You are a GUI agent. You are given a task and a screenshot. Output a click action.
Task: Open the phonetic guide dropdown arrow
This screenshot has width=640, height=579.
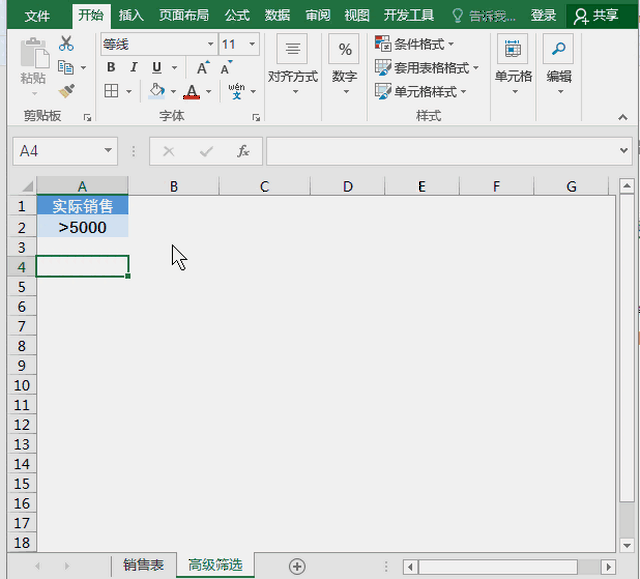[x=253, y=91]
